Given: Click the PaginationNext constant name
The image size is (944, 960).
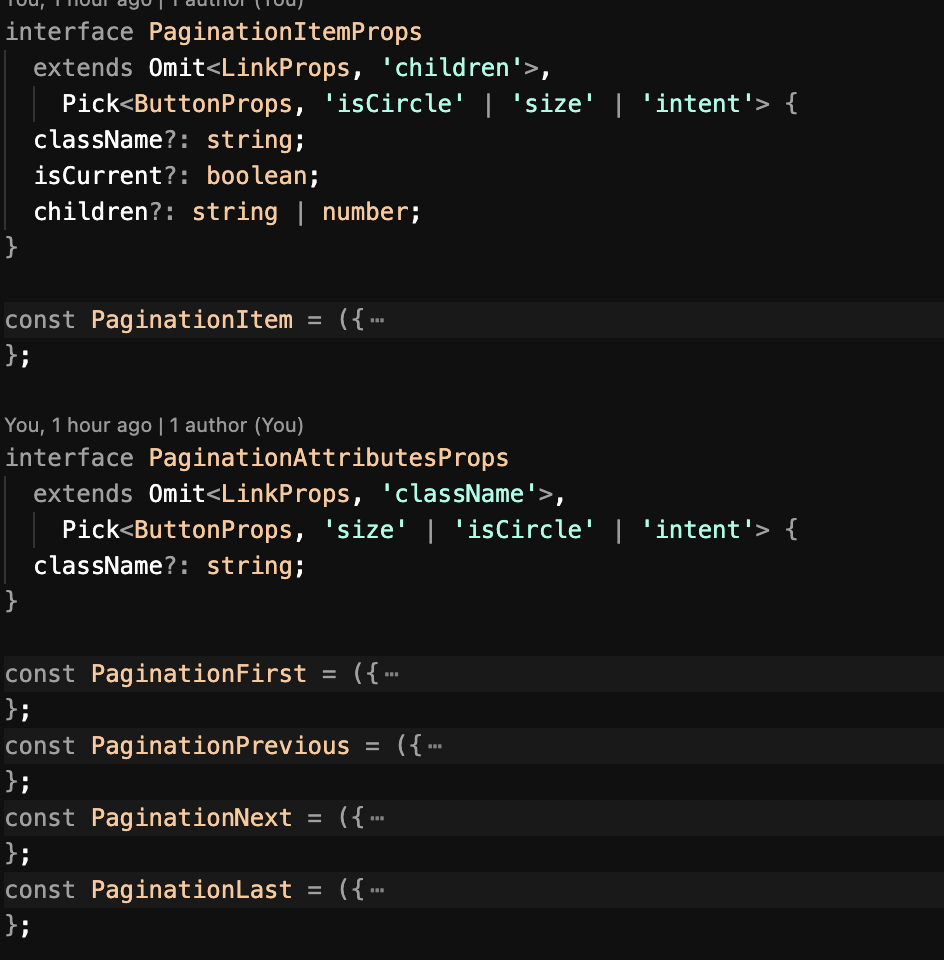Looking at the screenshot, I should (x=191, y=818).
